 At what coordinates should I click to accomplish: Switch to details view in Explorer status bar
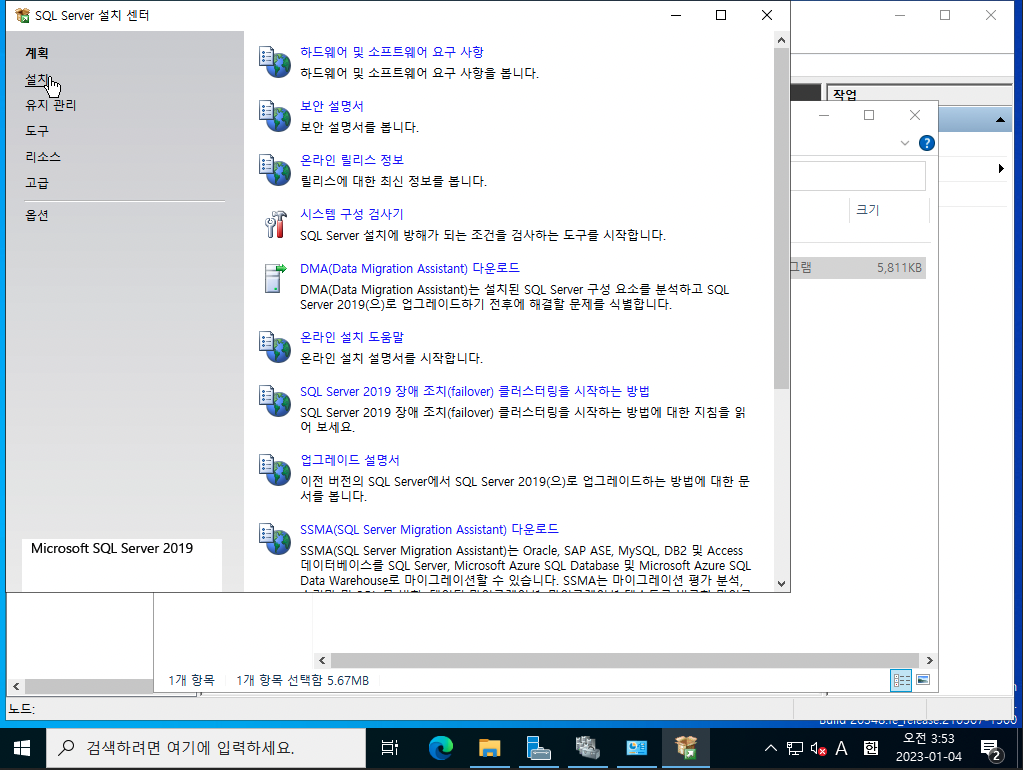coord(901,681)
